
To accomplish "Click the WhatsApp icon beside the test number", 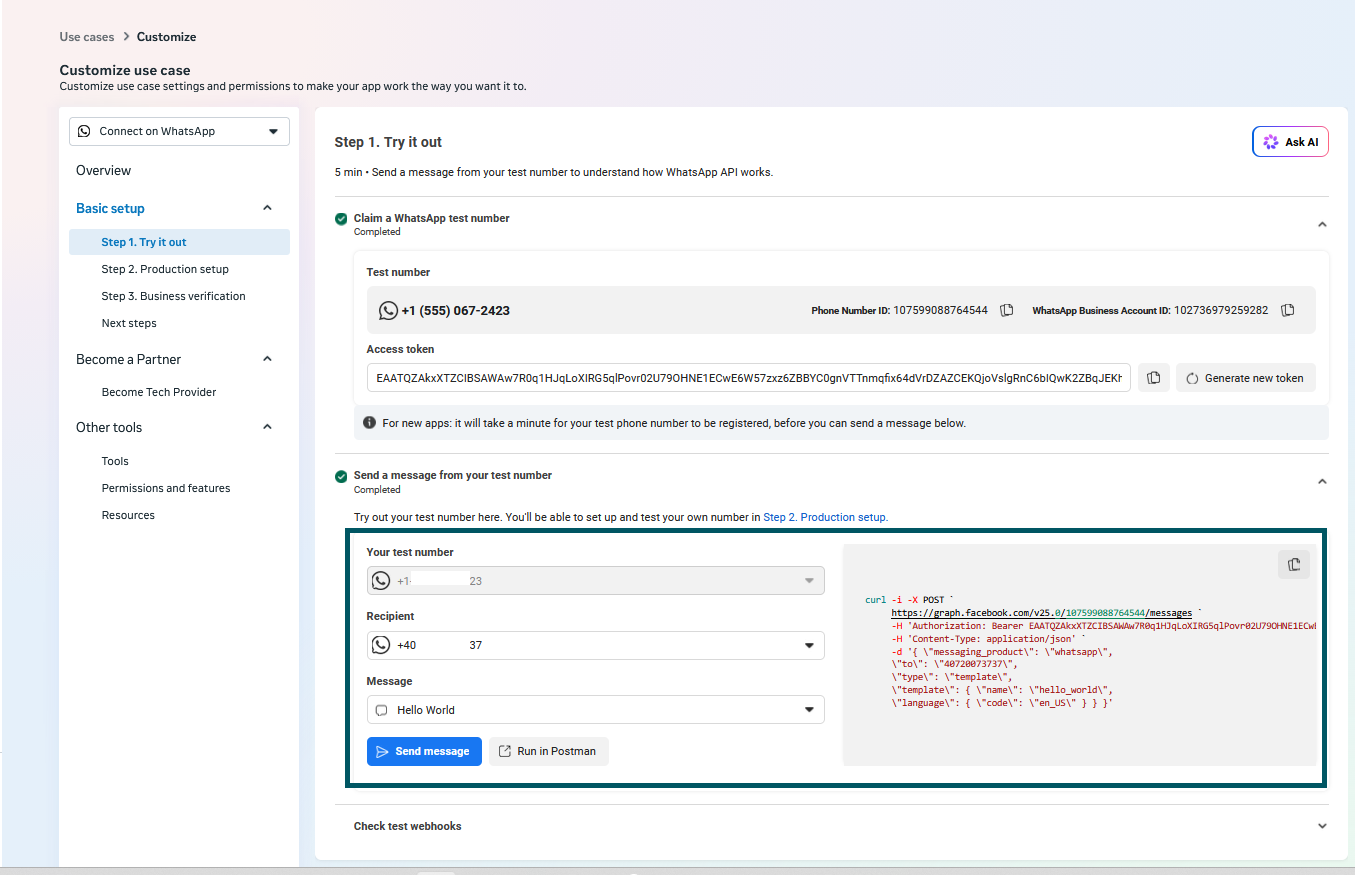I will 388,311.
